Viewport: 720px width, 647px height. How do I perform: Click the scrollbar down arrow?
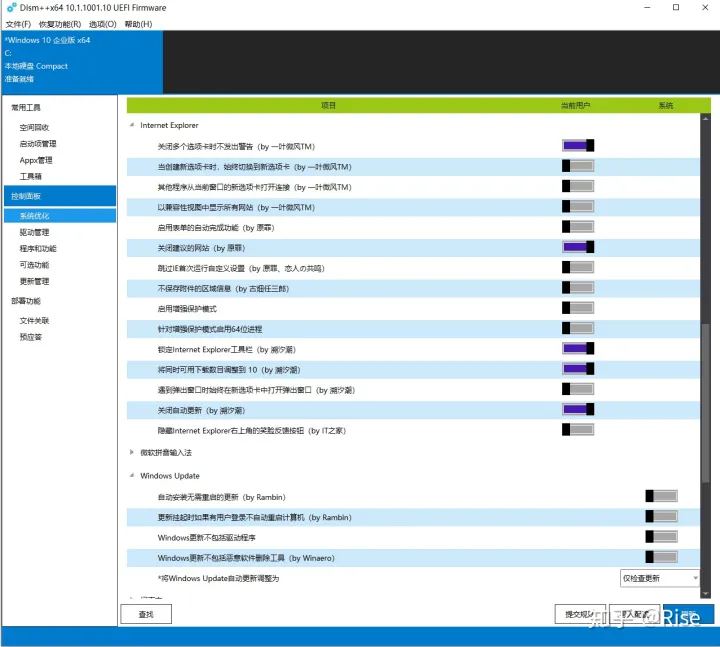tap(705, 594)
